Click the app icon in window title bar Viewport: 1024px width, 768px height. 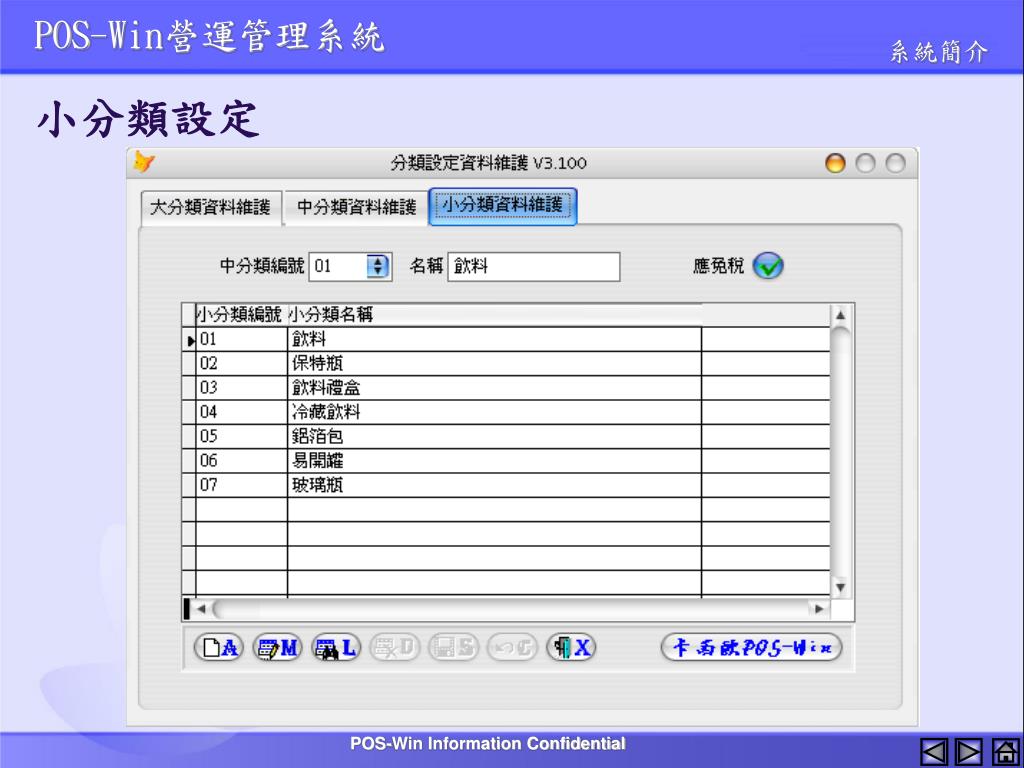pos(144,162)
